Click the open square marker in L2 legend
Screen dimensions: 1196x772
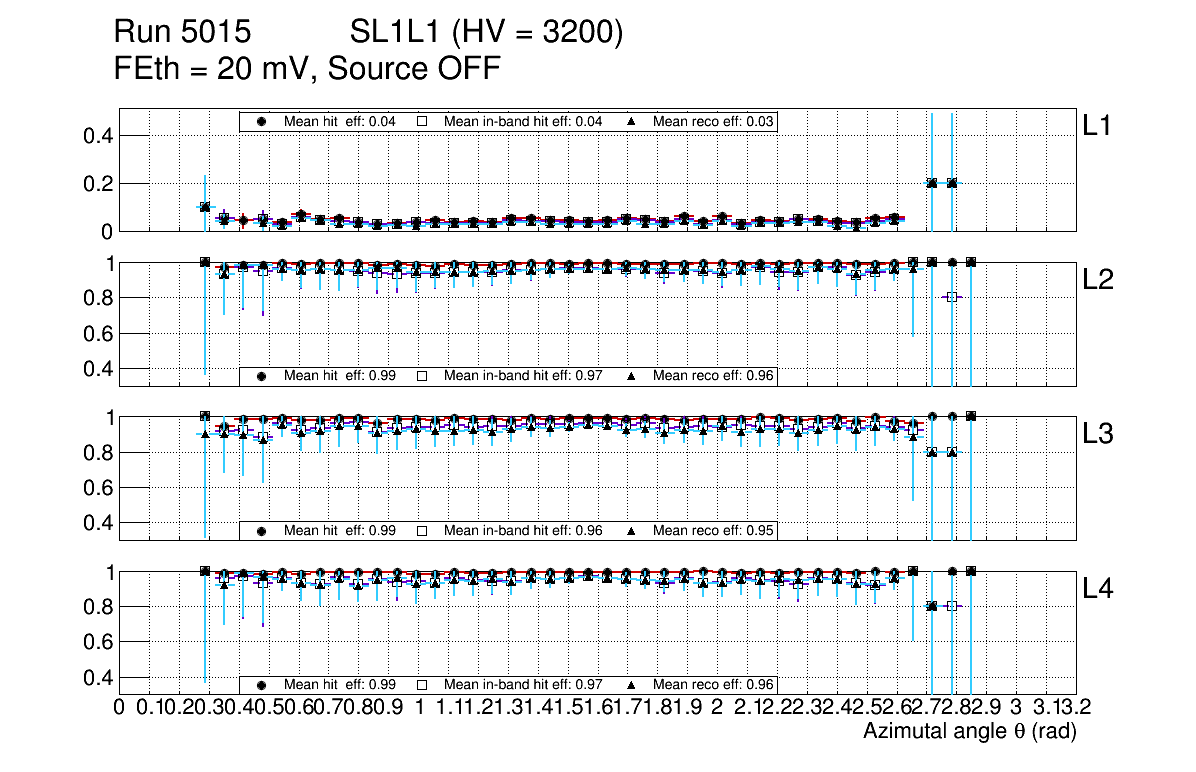tap(422, 376)
